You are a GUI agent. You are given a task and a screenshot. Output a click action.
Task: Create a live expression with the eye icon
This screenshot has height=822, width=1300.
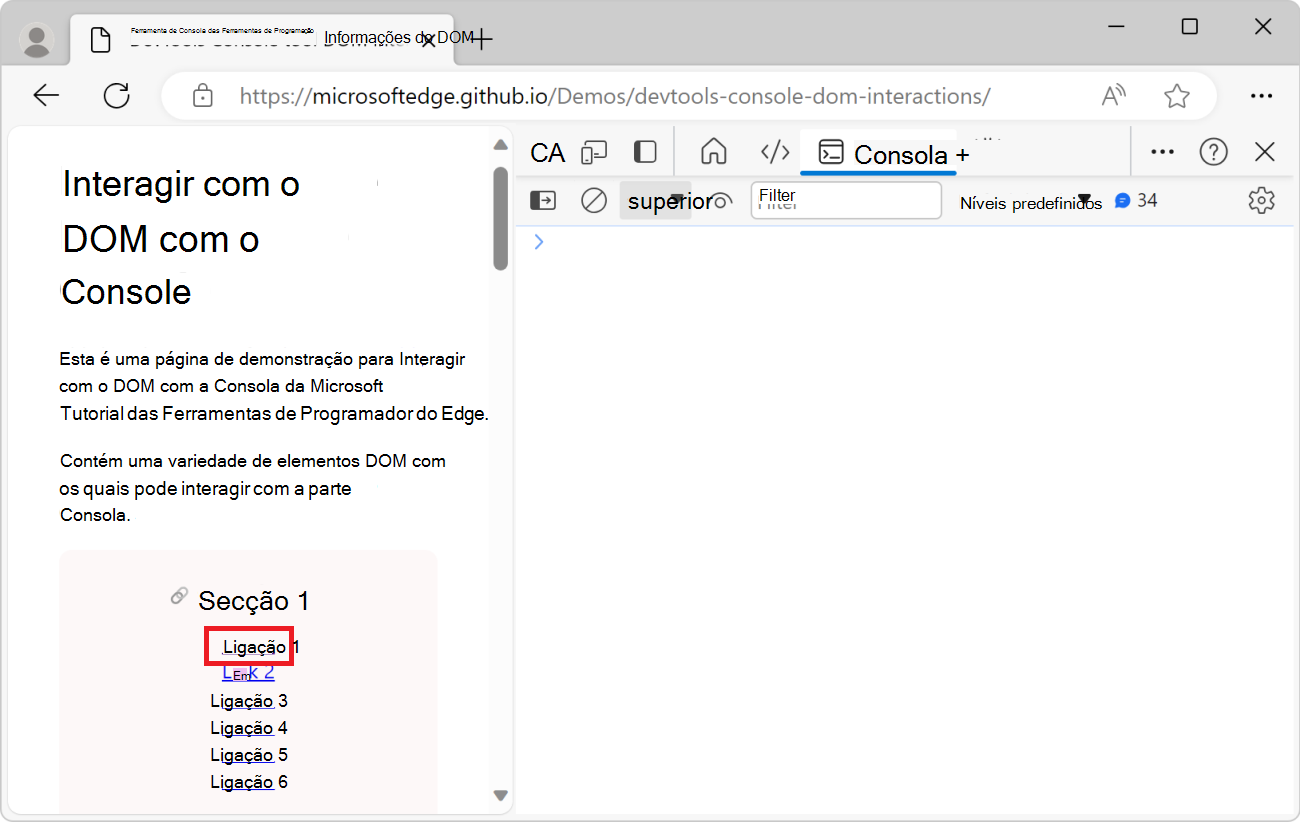click(x=721, y=200)
